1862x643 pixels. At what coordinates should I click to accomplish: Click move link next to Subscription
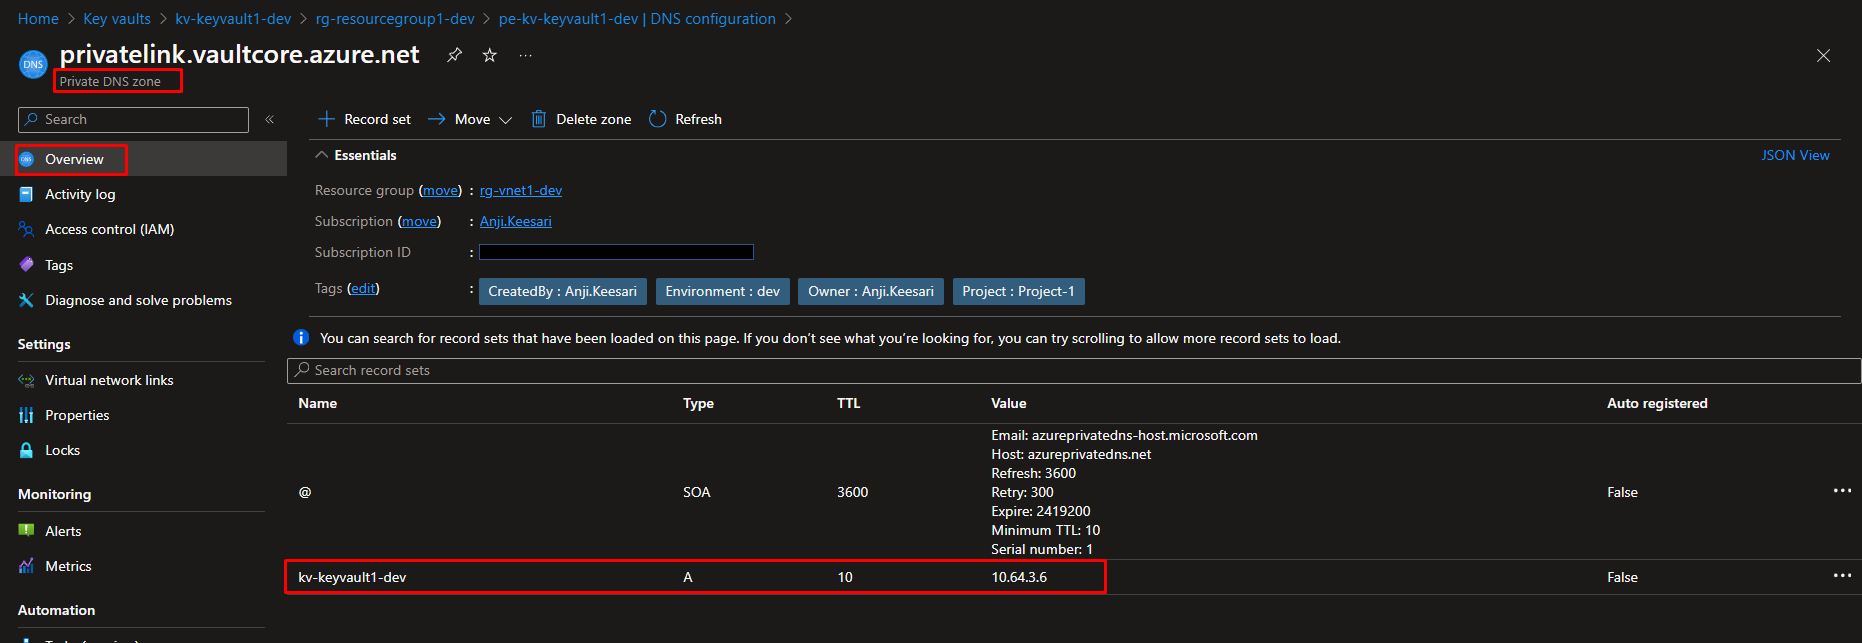[419, 221]
